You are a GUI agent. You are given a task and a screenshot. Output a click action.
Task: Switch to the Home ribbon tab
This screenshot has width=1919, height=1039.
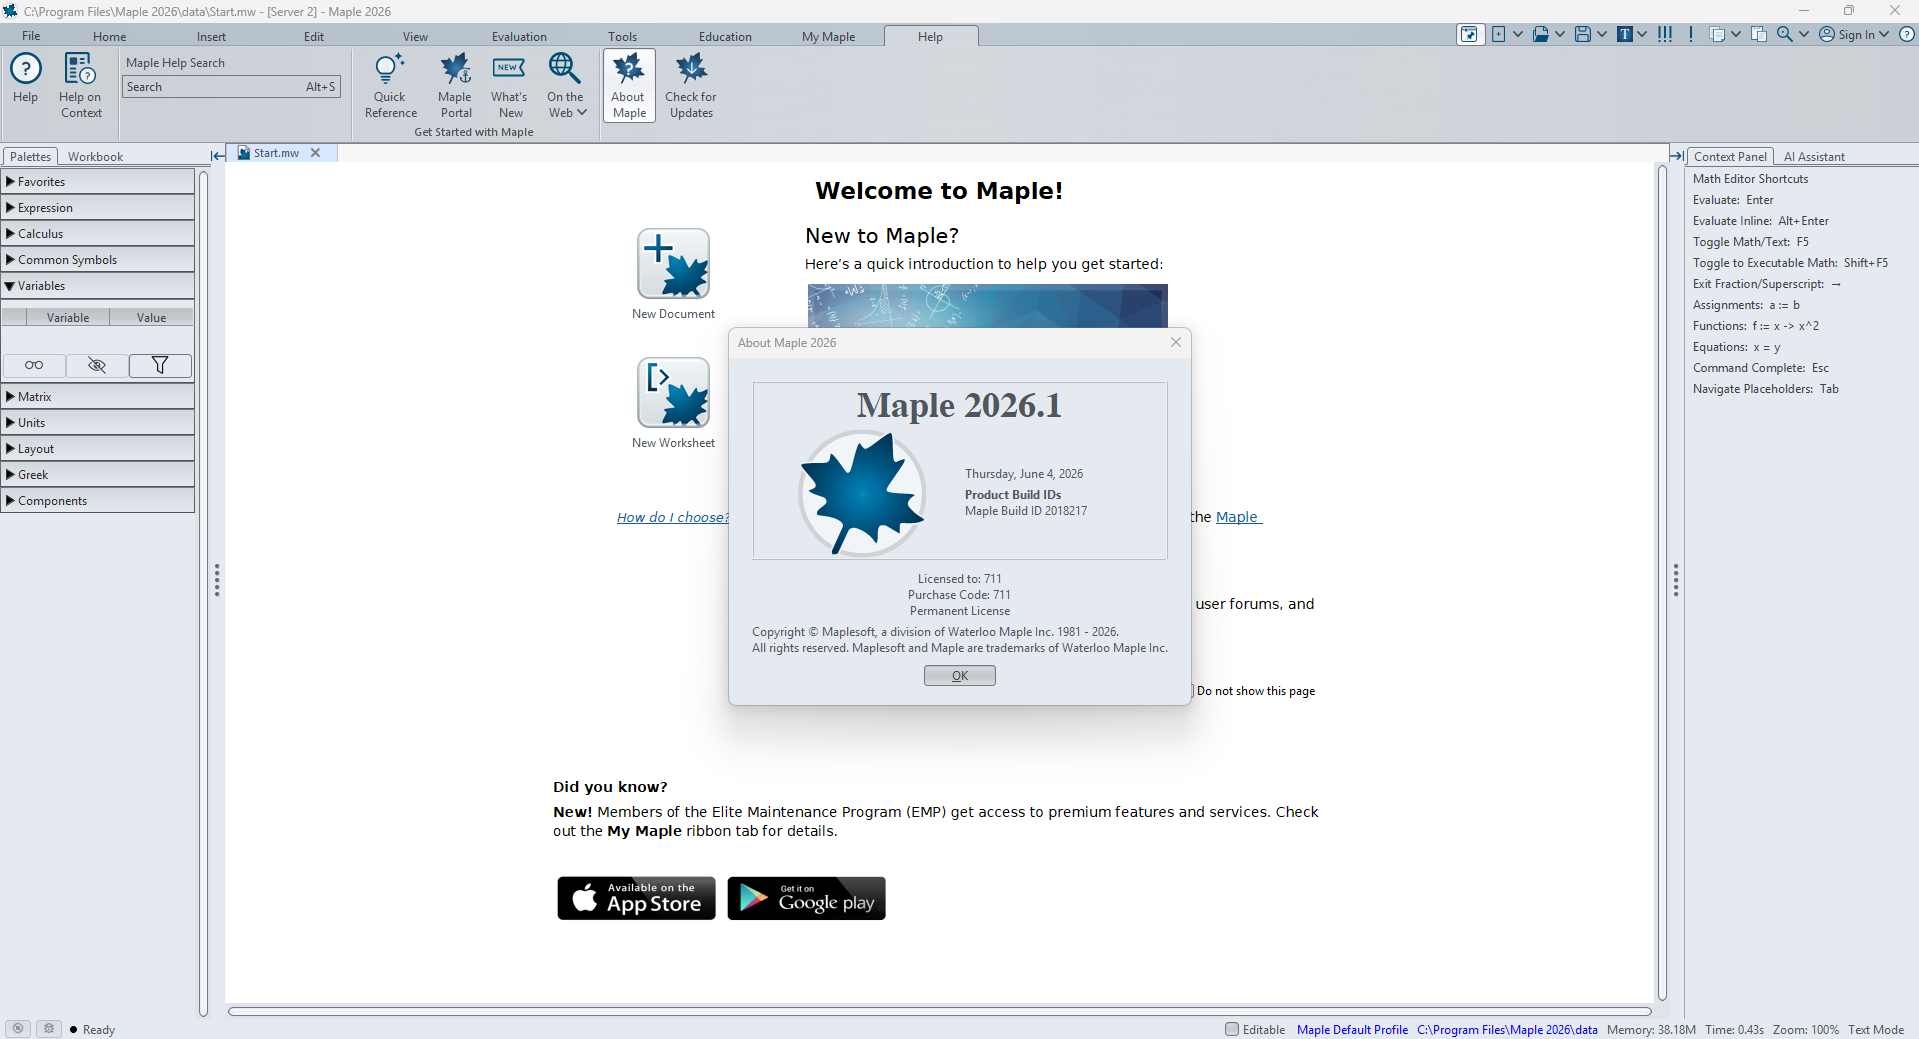pyautogui.click(x=110, y=37)
